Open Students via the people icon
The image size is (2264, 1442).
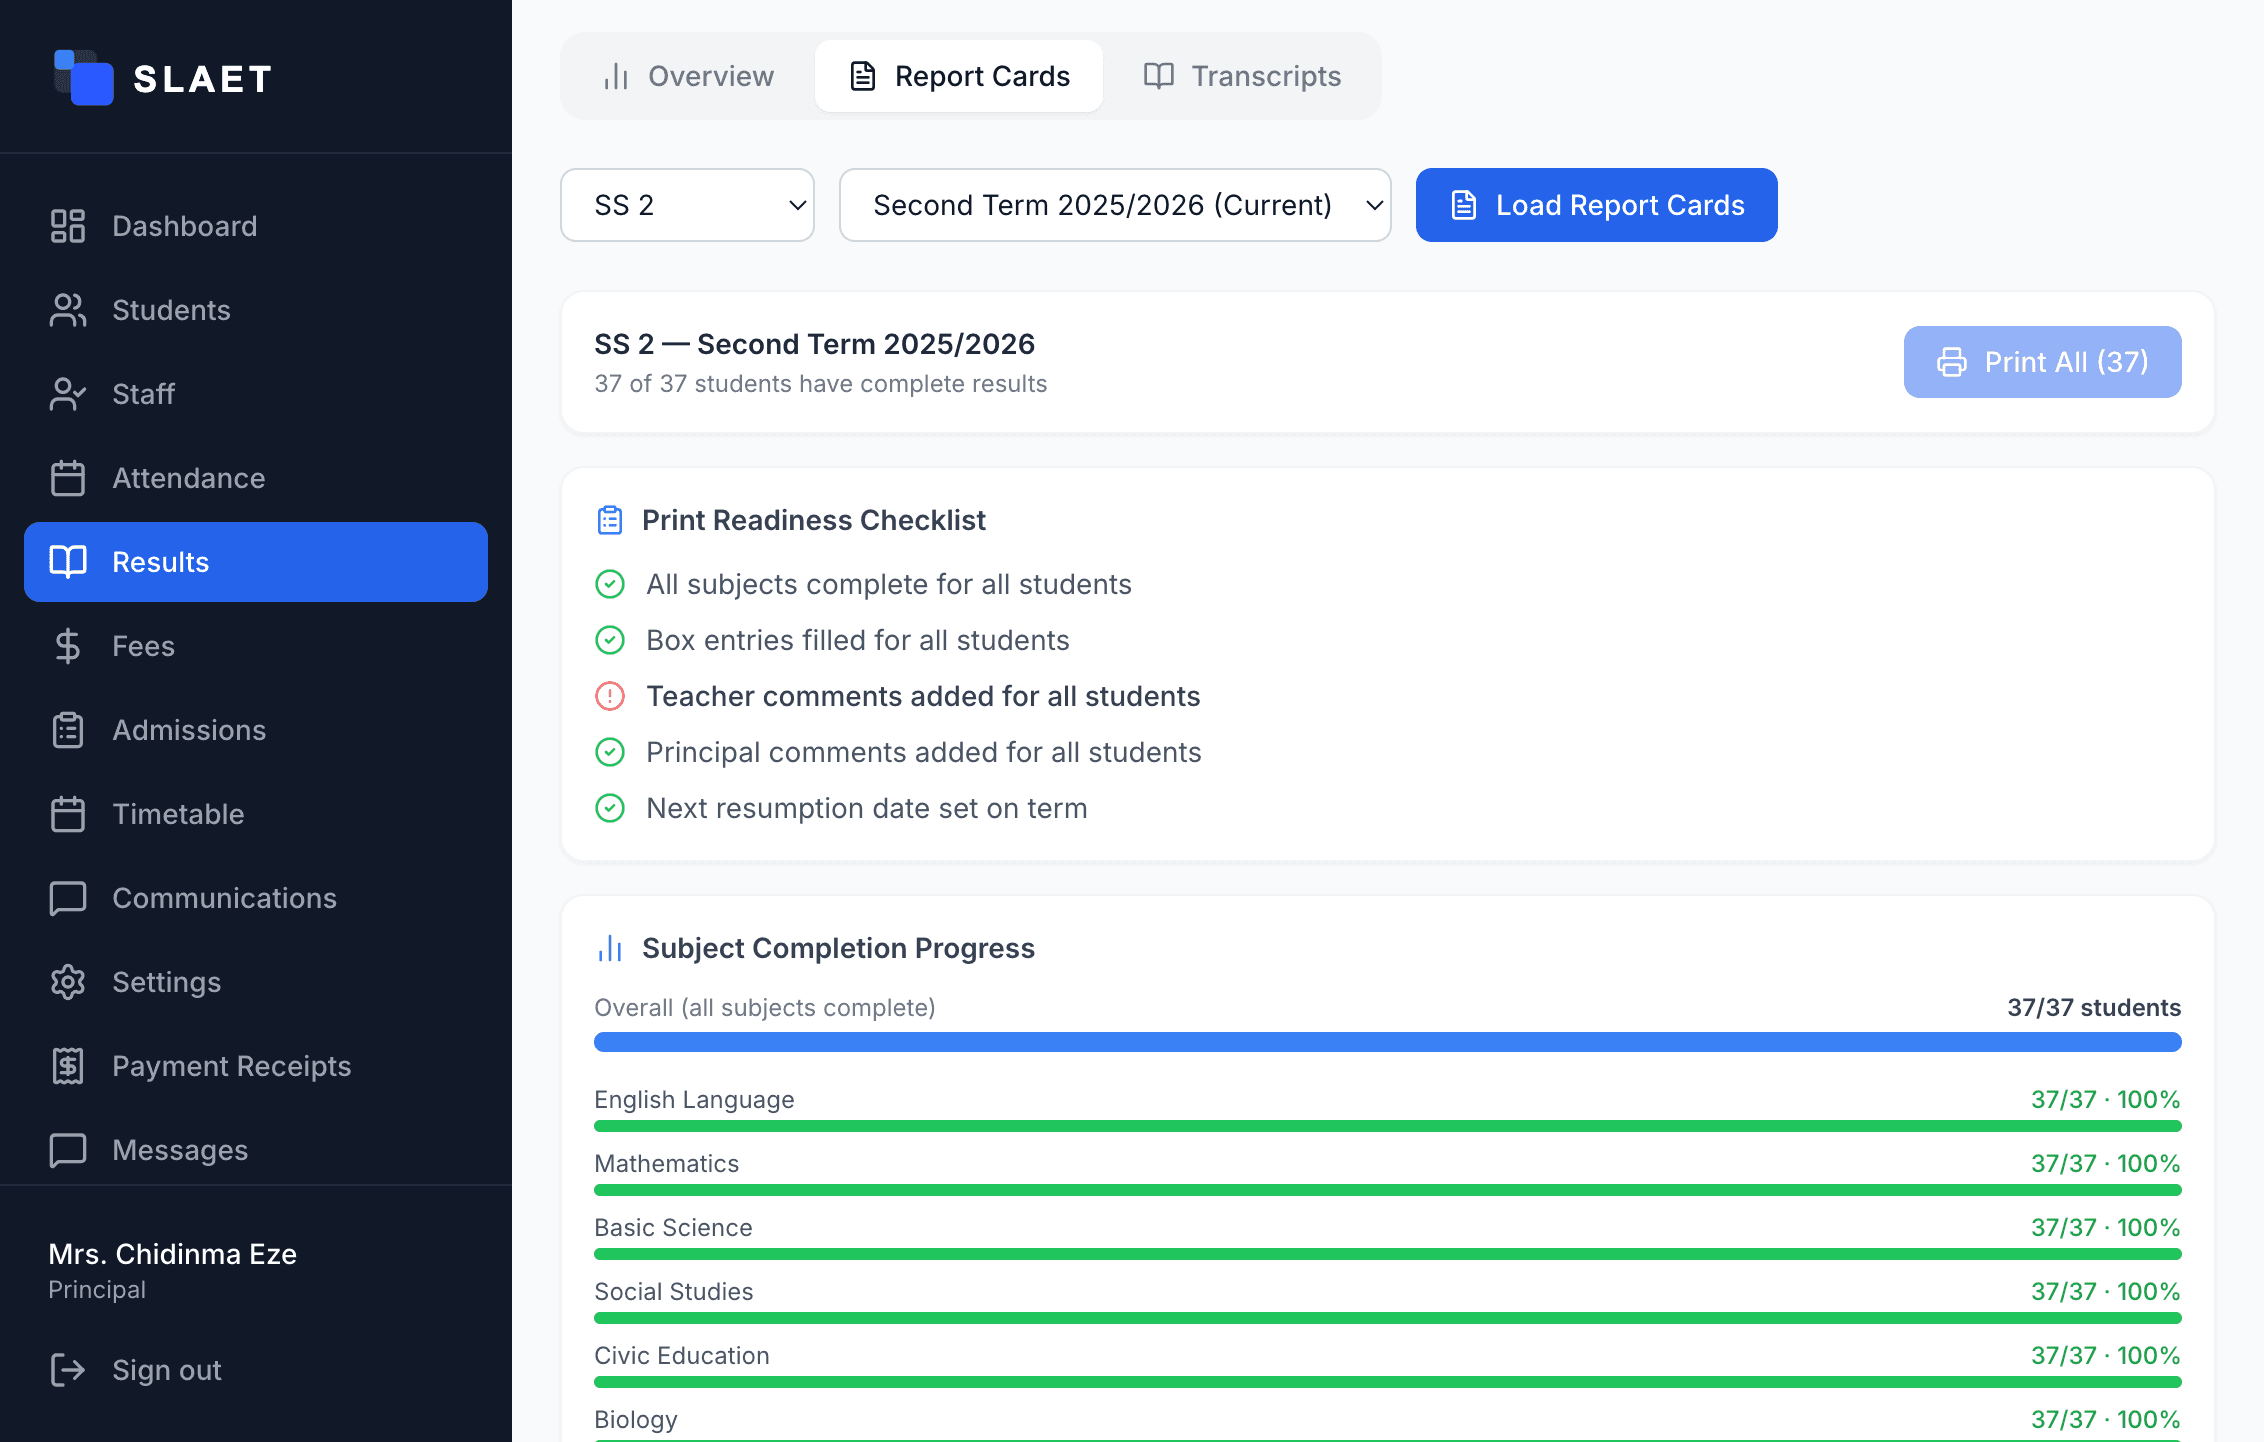(x=67, y=310)
